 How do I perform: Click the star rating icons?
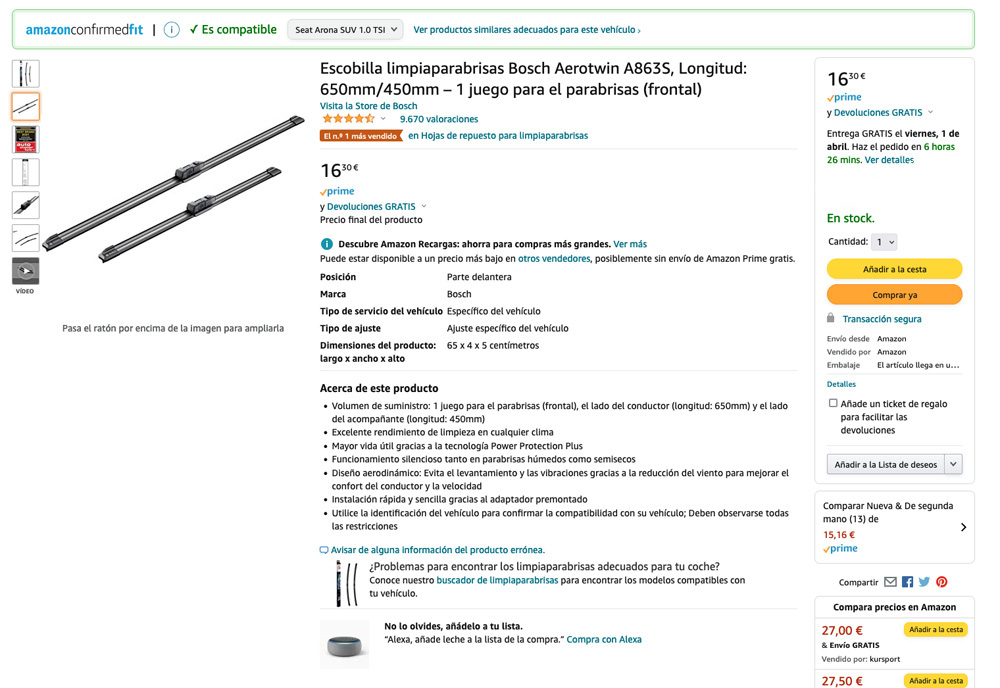(347, 119)
